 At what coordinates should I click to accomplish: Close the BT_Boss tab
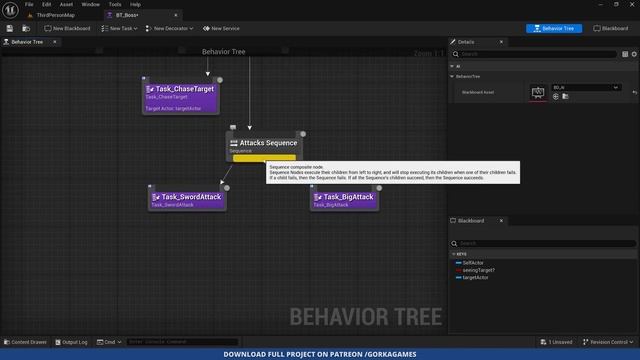(176, 15)
